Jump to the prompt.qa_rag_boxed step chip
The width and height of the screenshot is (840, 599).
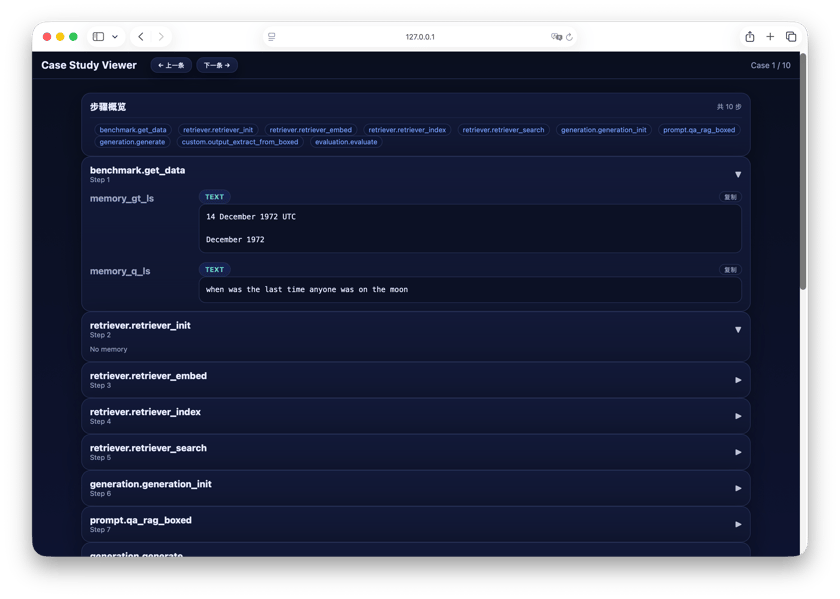(x=699, y=130)
